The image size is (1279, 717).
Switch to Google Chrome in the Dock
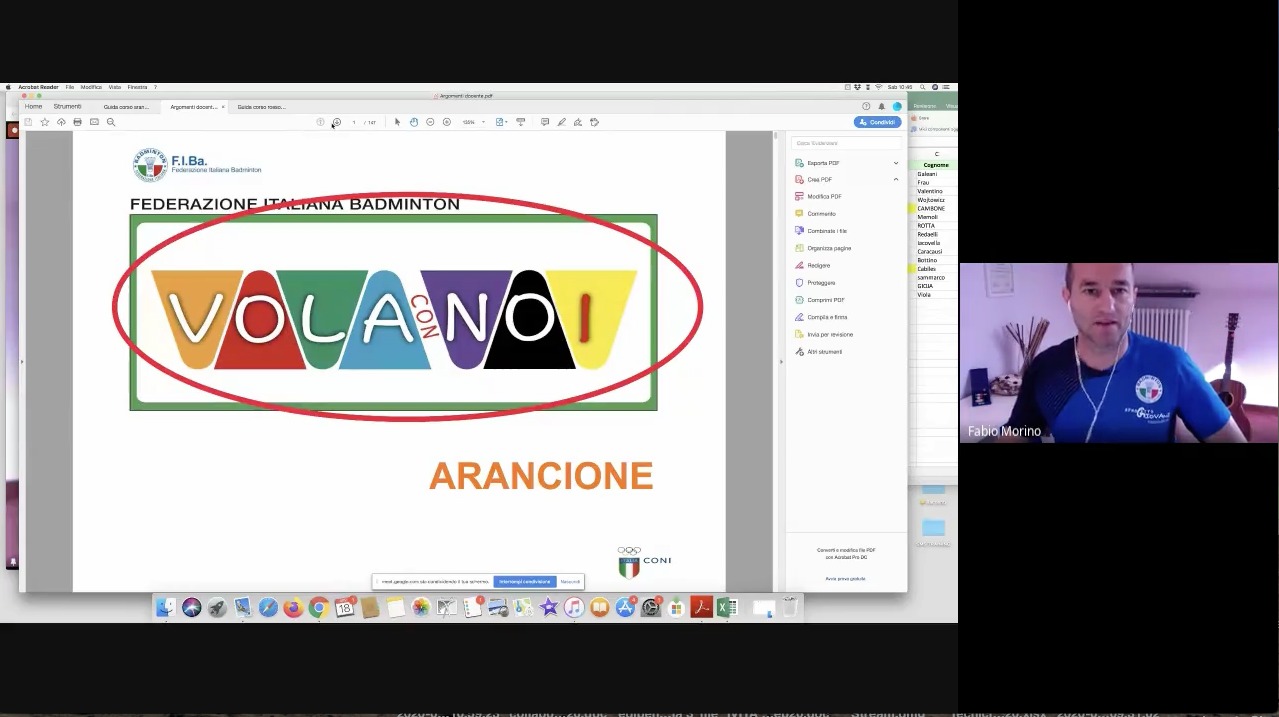(x=319, y=607)
